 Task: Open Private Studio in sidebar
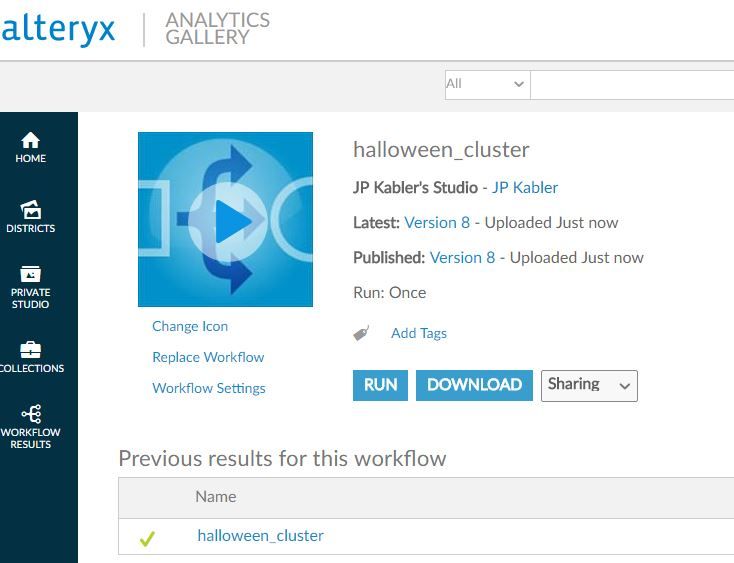point(30,287)
